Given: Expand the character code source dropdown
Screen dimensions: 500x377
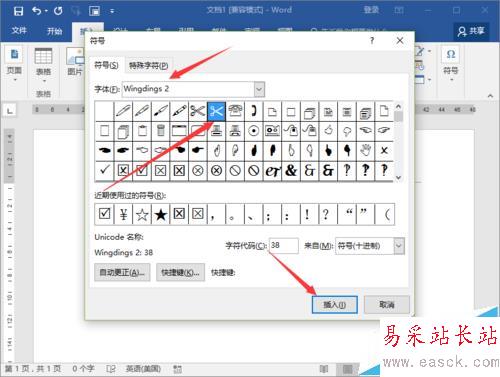Looking at the screenshot, I should pos(399,246).
